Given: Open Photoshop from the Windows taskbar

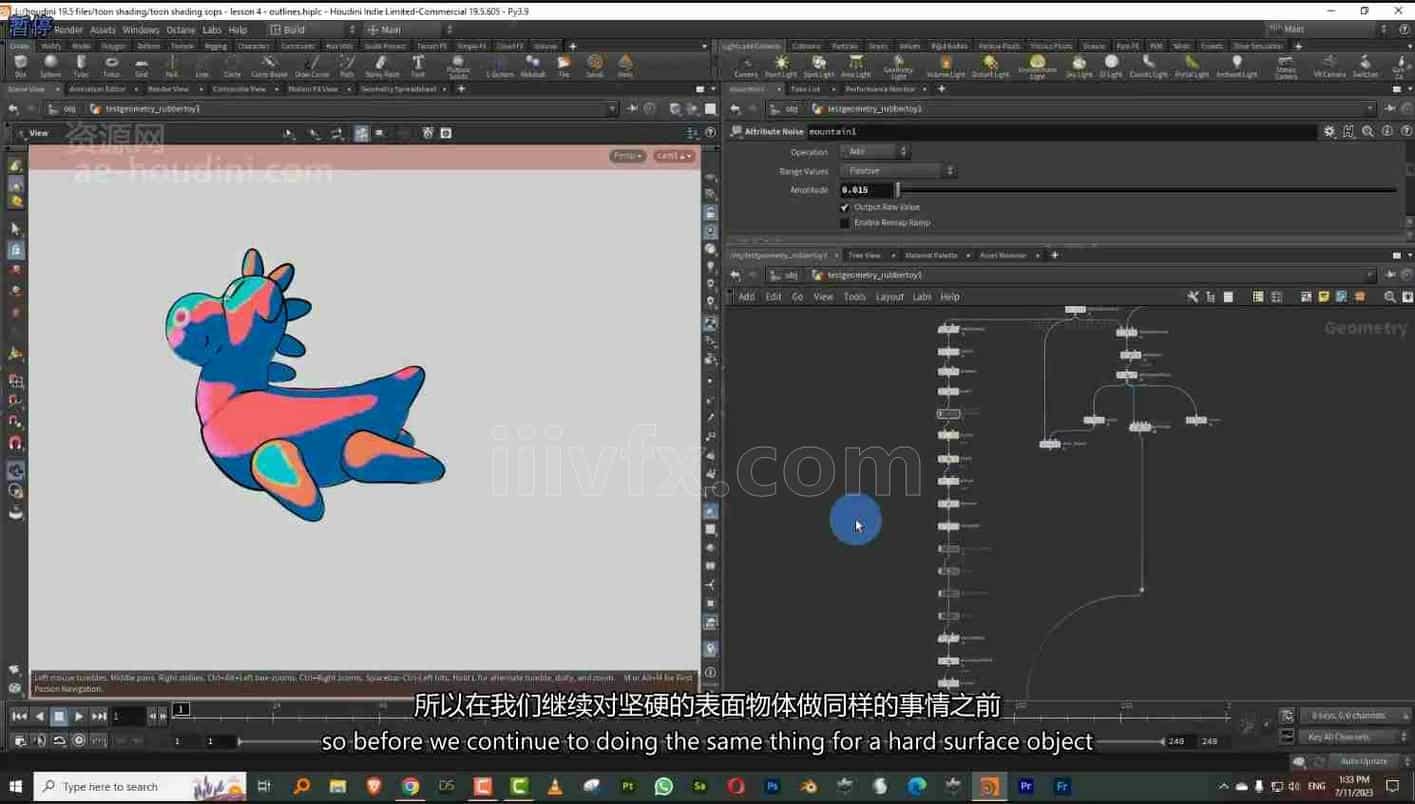Looking at the screenshot, I should 772,786.
